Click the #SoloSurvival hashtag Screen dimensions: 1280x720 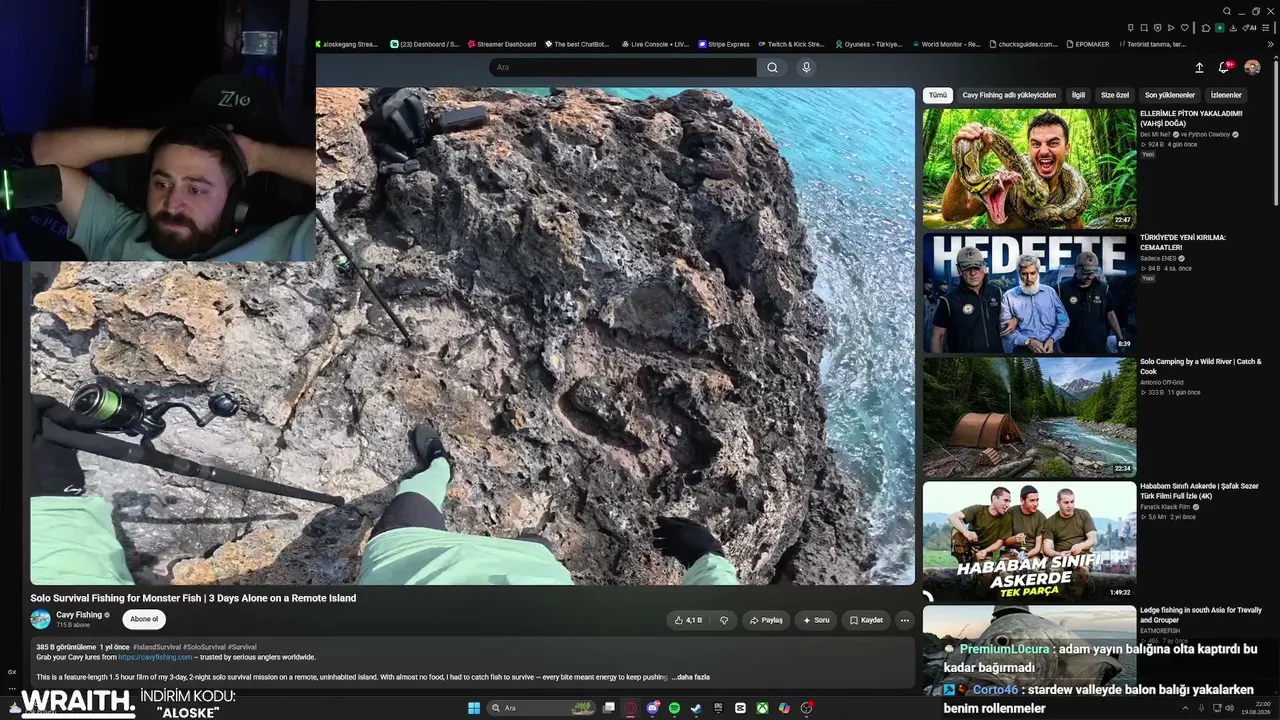[204, 647]
